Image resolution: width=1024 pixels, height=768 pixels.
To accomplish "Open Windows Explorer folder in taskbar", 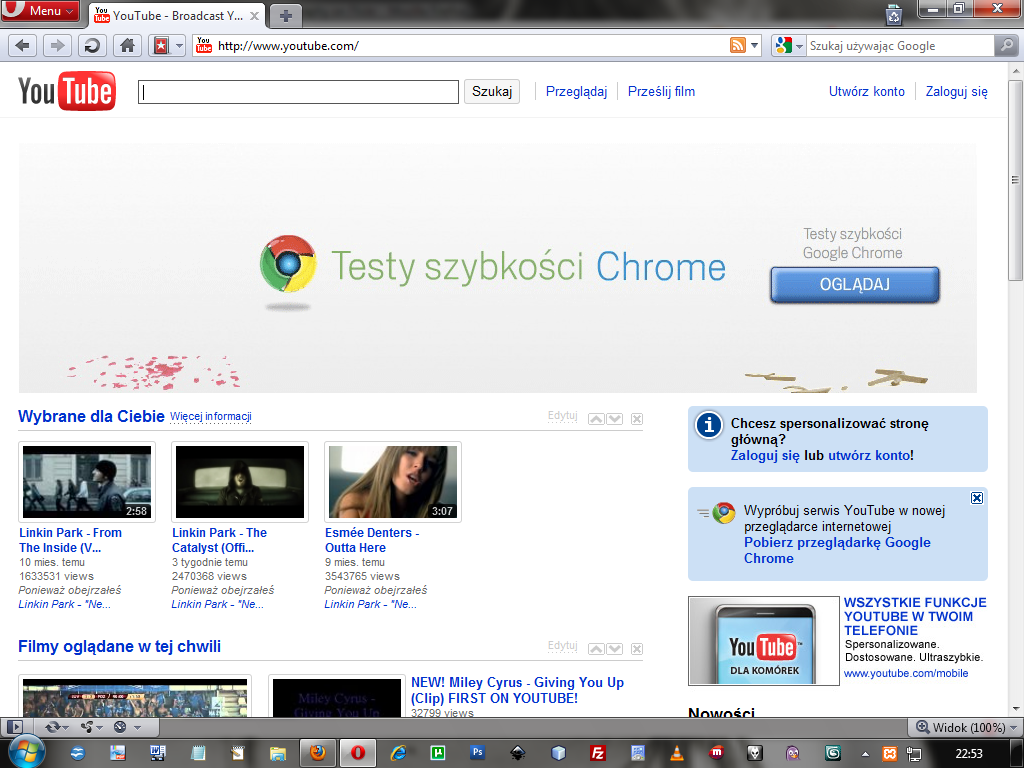I will 278,753.
